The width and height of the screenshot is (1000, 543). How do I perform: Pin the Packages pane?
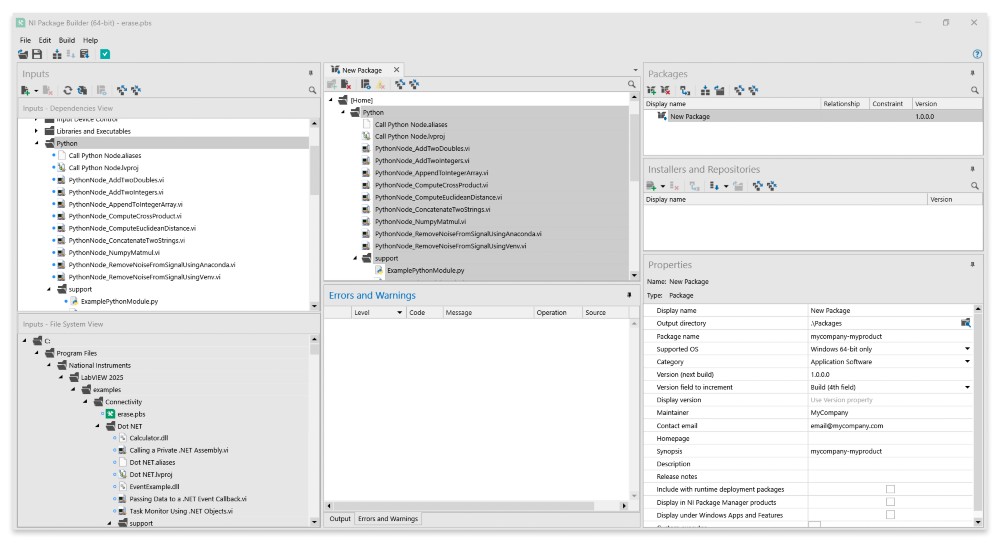tap(973, 73)
